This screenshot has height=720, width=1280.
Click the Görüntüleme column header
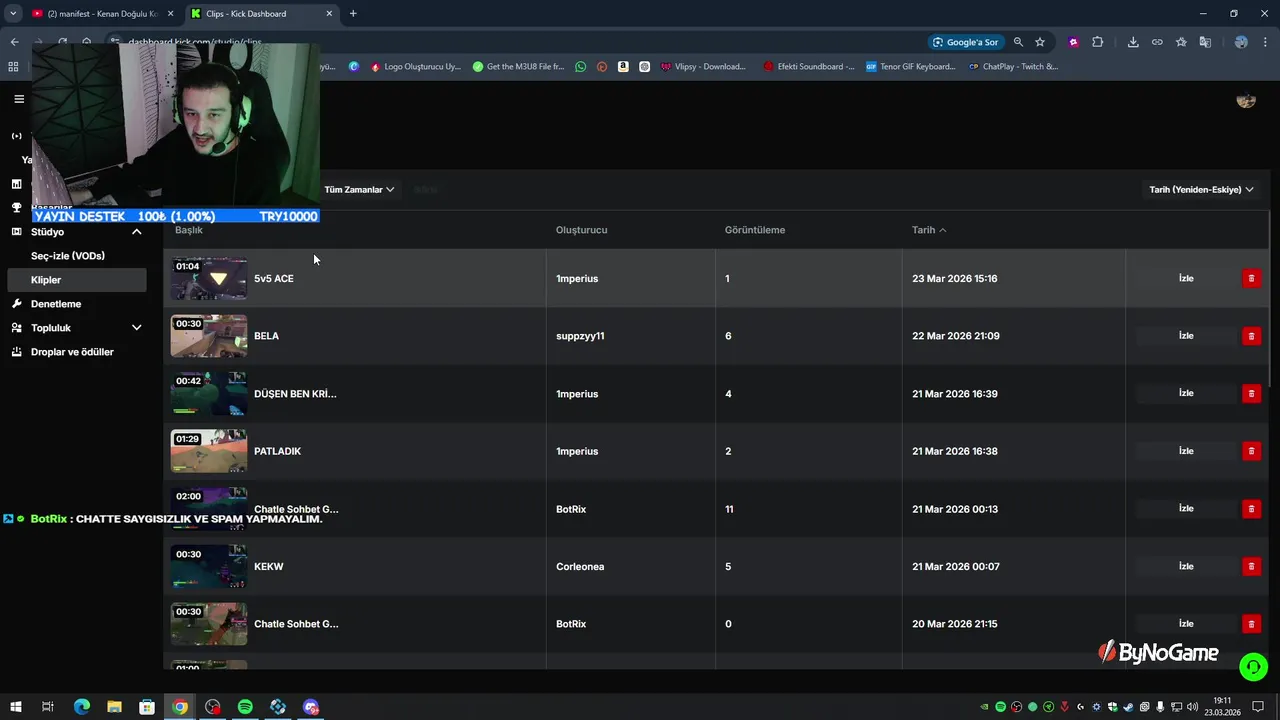pyautogui.click(x=755, y=230)
